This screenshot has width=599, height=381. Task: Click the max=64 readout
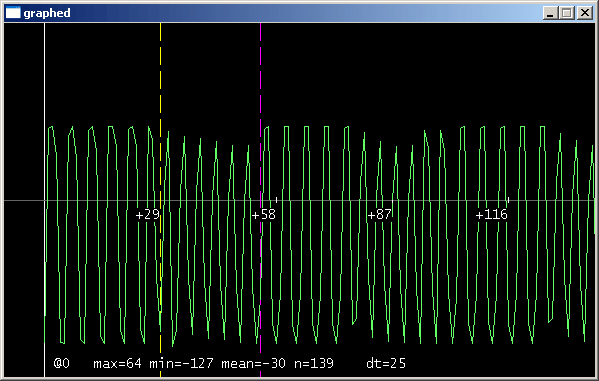(x=117, y=363)
